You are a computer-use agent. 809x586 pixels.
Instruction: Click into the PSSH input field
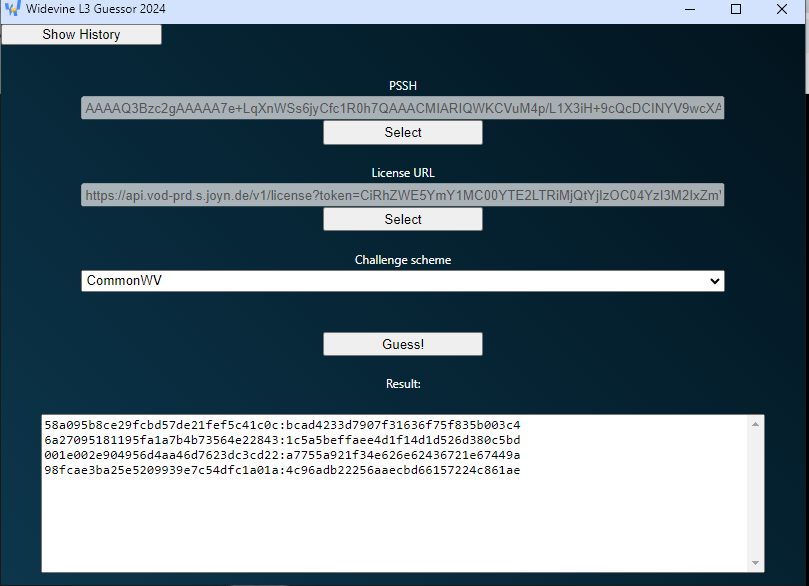pos(402,108)
